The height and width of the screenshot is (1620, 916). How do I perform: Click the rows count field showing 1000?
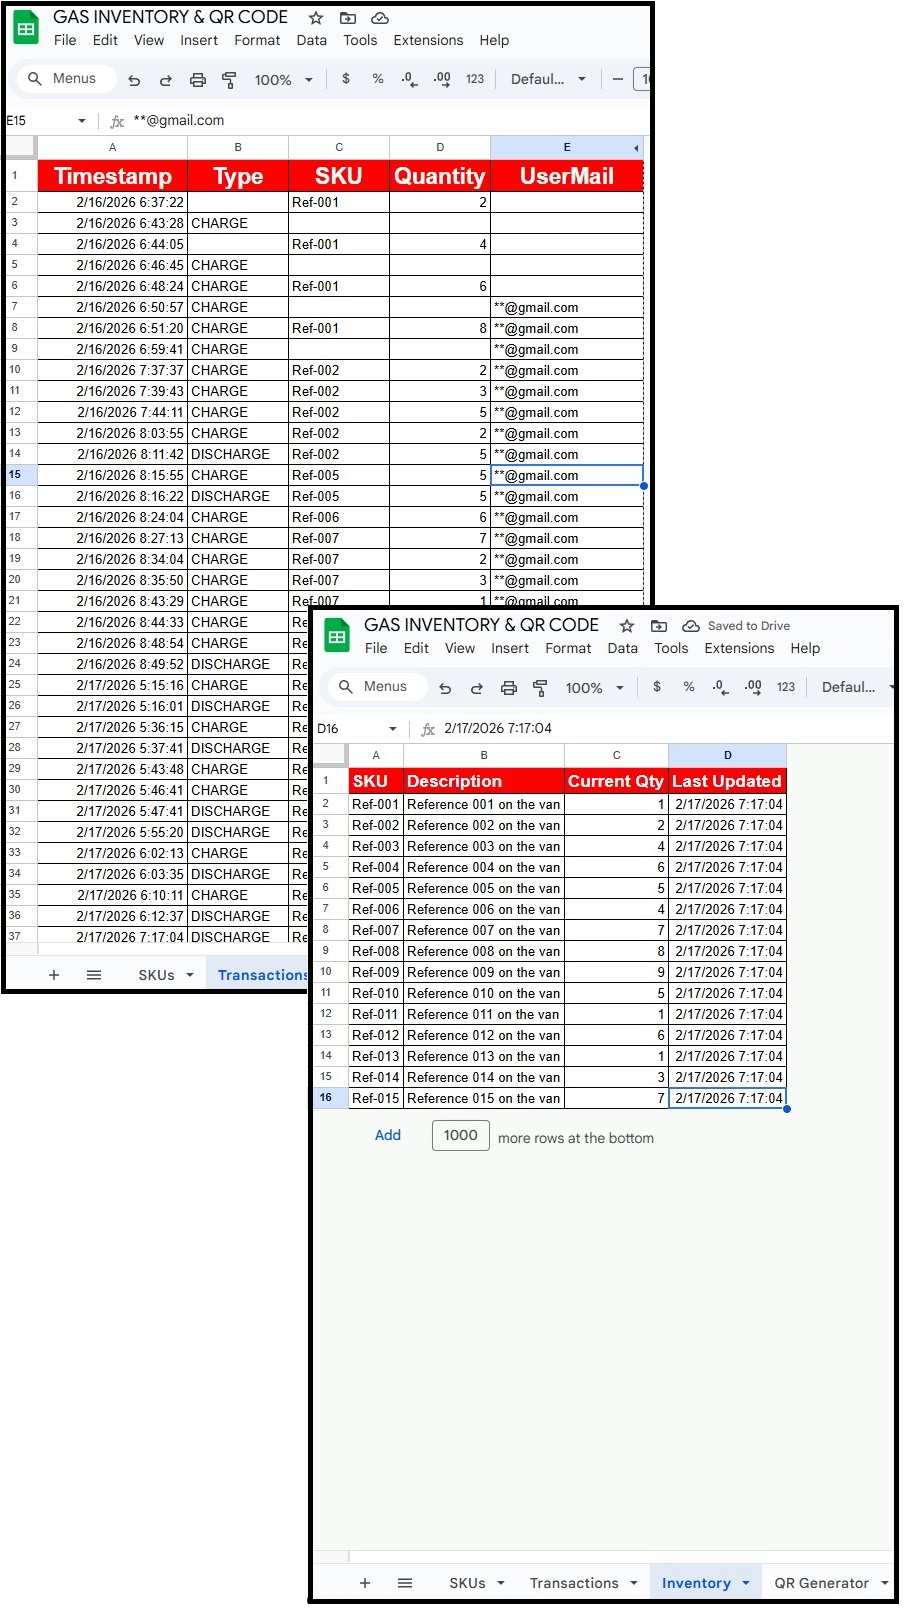(460, 1135)
